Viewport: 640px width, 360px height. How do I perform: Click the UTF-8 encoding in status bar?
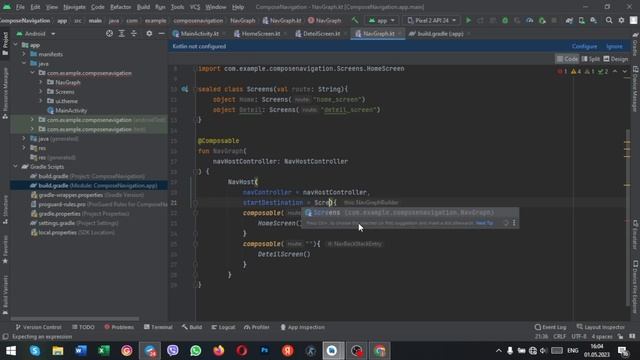[x=579, y=337]
